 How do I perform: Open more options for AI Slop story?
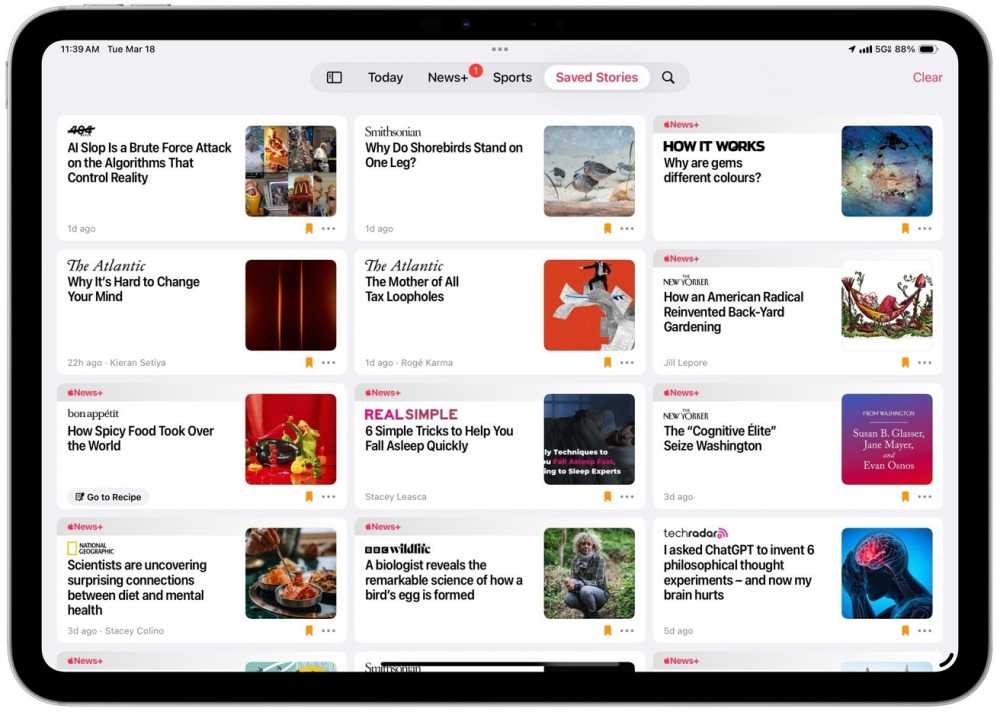(x=328, y=228)
